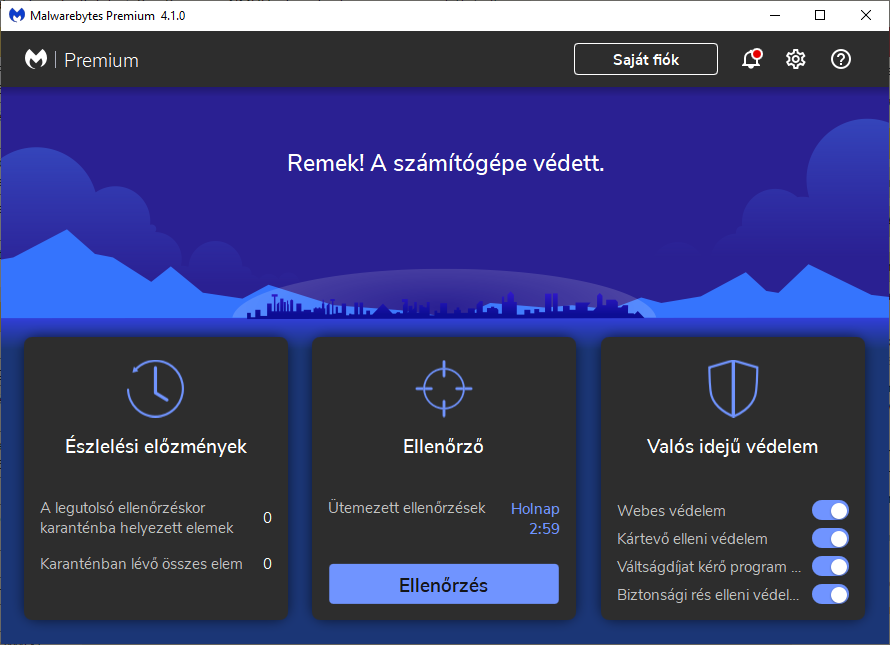Click Premium text in header

pos(102,60)
